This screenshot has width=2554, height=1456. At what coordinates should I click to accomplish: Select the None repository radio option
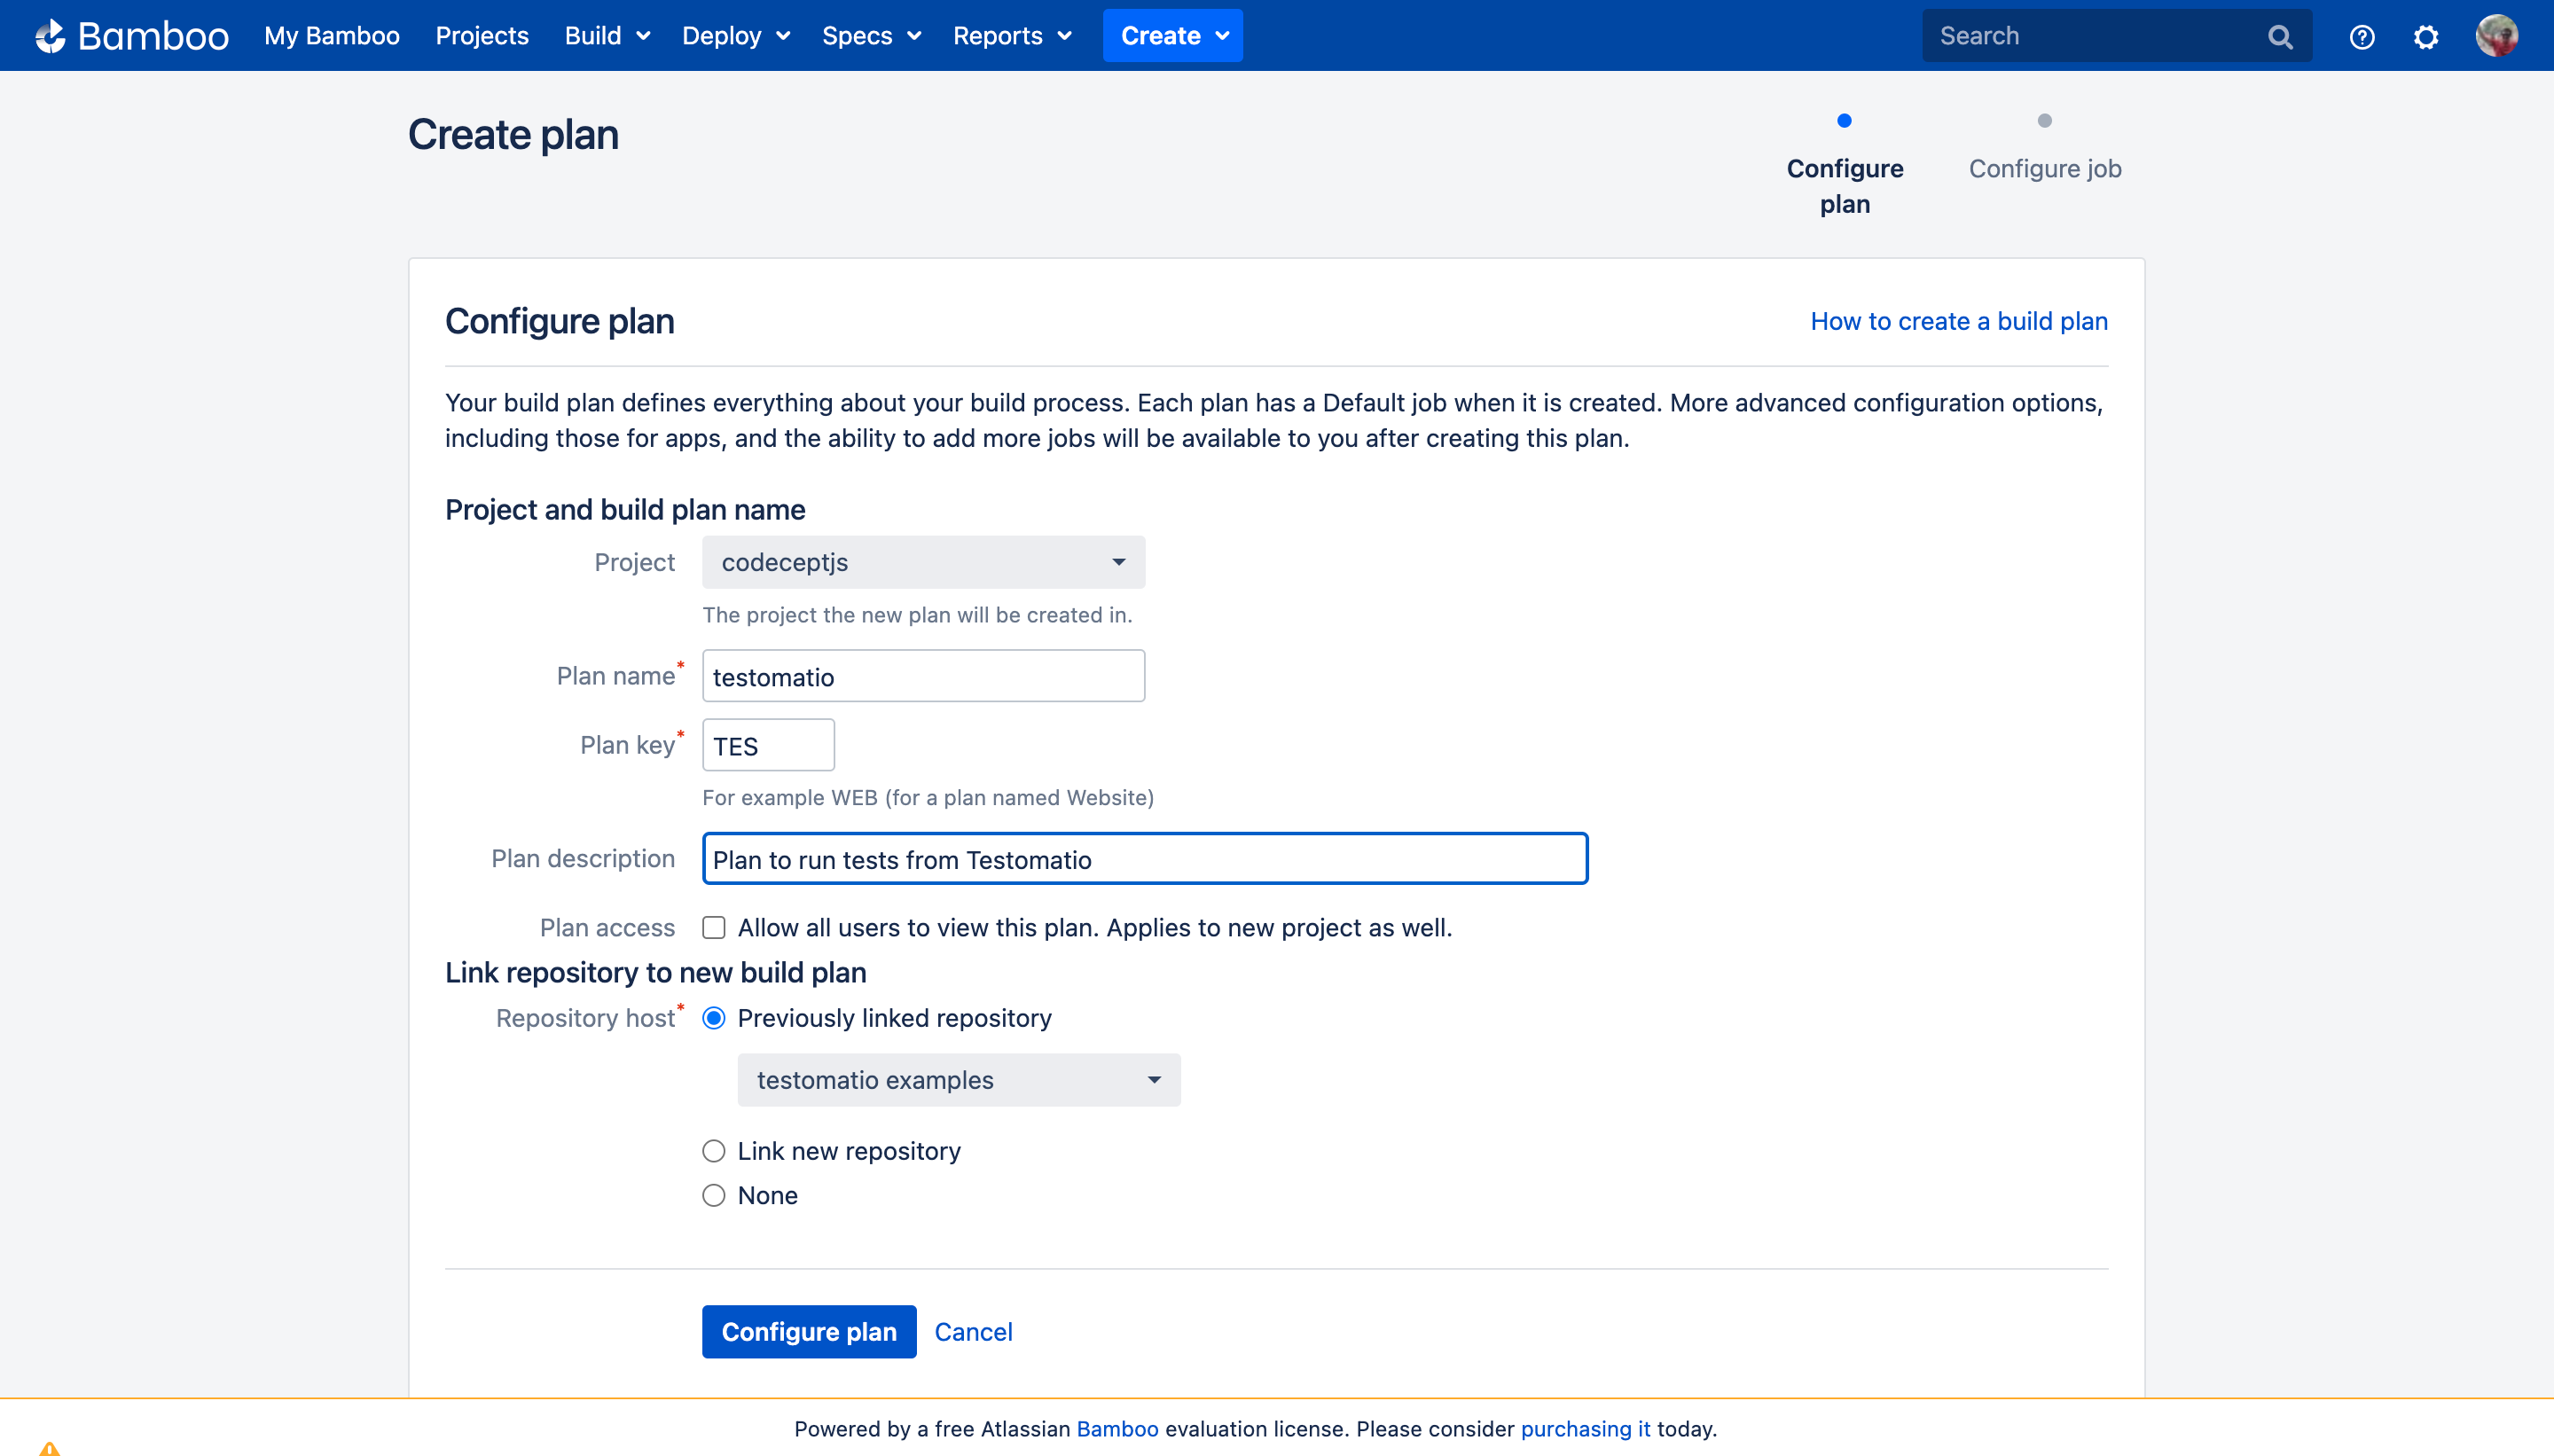pyautogui.click(x=713, y=1196)
